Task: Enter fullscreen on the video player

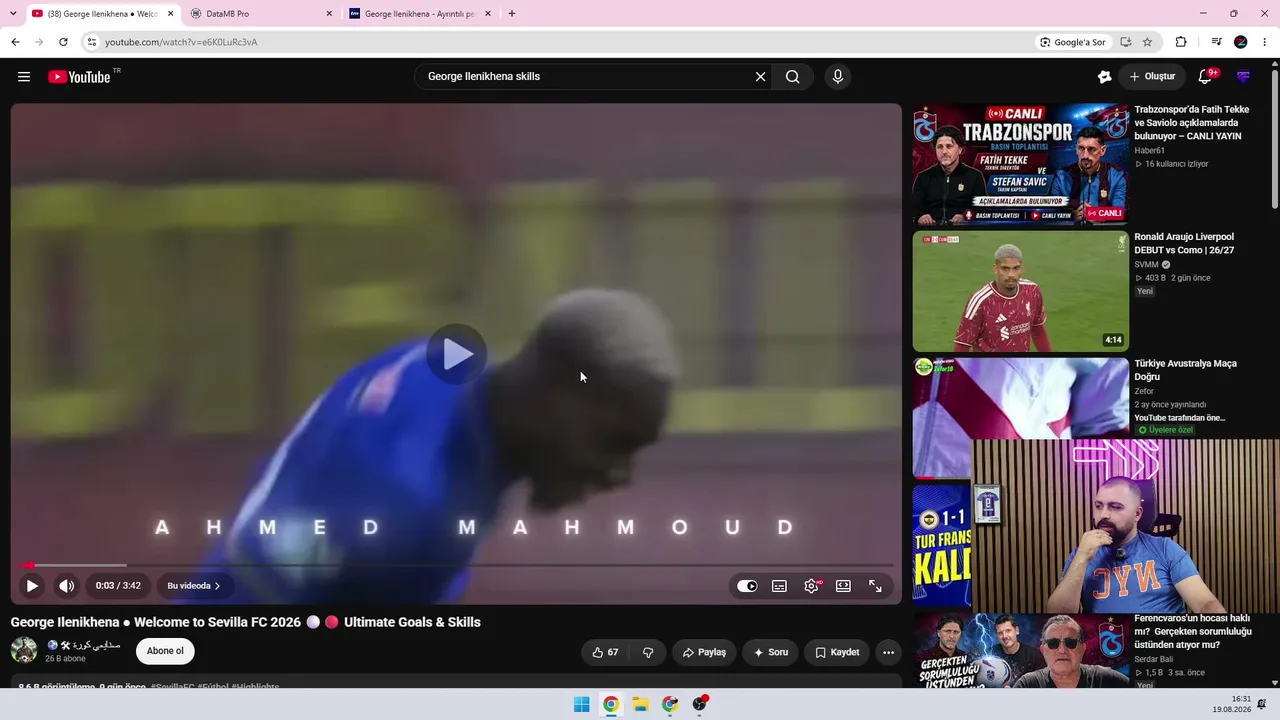Action: (875, 586)
